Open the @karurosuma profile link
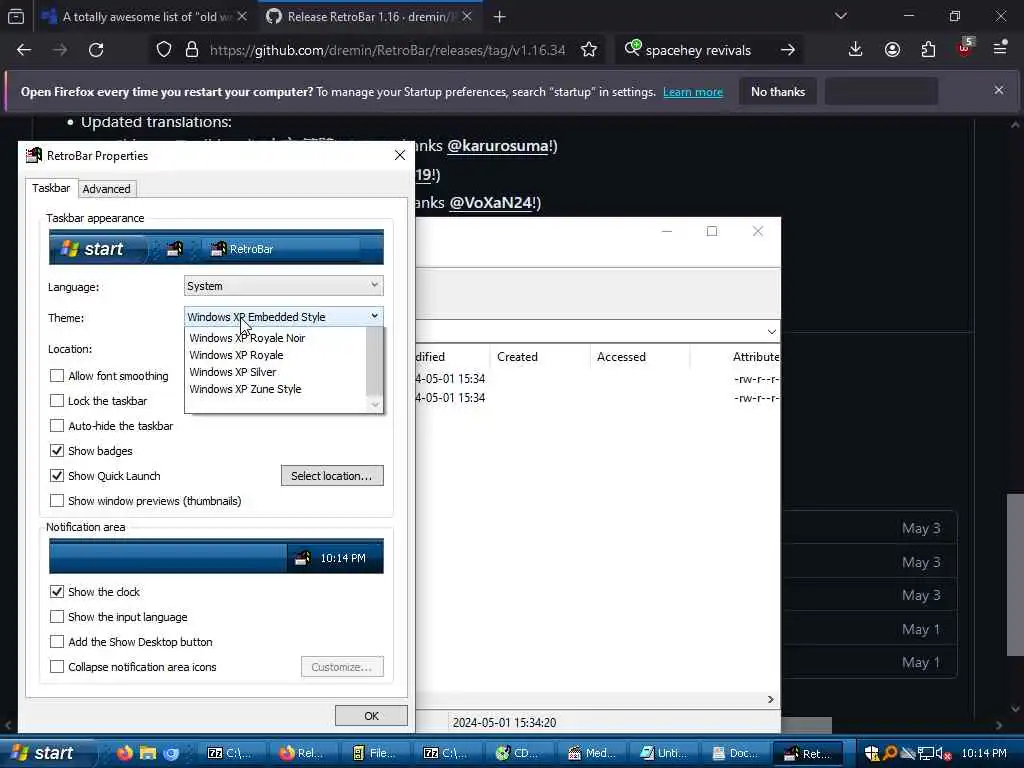 (498, 146)
